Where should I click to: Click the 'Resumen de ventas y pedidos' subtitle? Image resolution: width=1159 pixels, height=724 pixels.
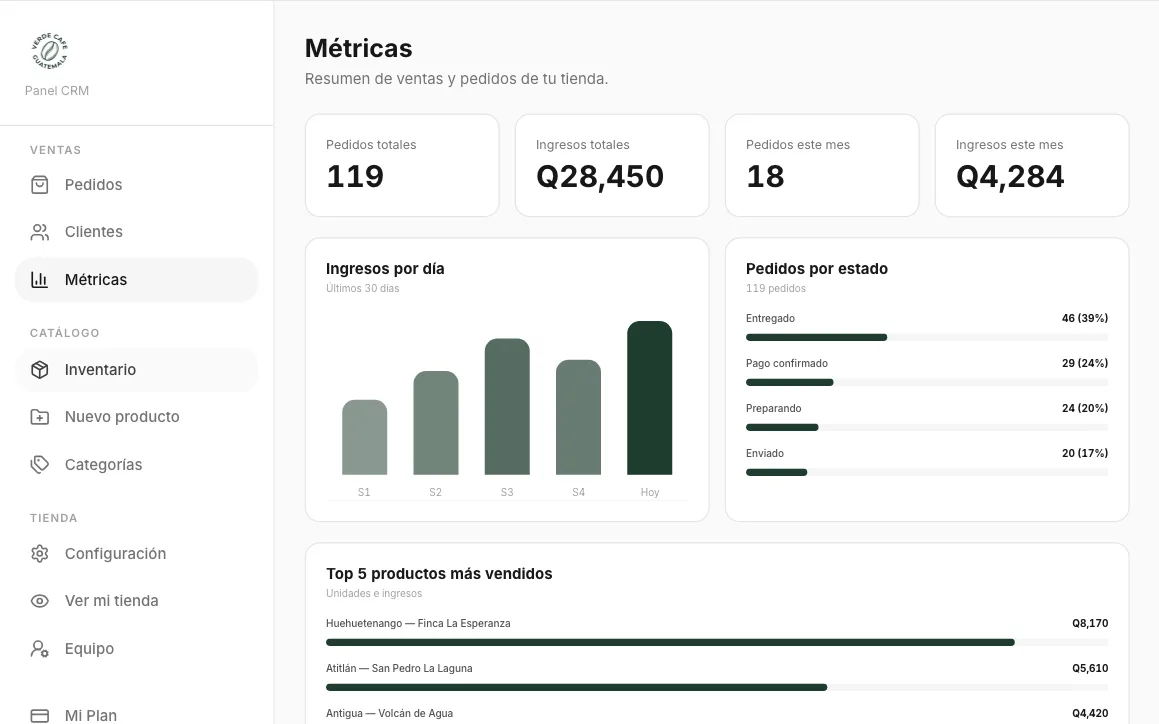(x=456, y=79)
